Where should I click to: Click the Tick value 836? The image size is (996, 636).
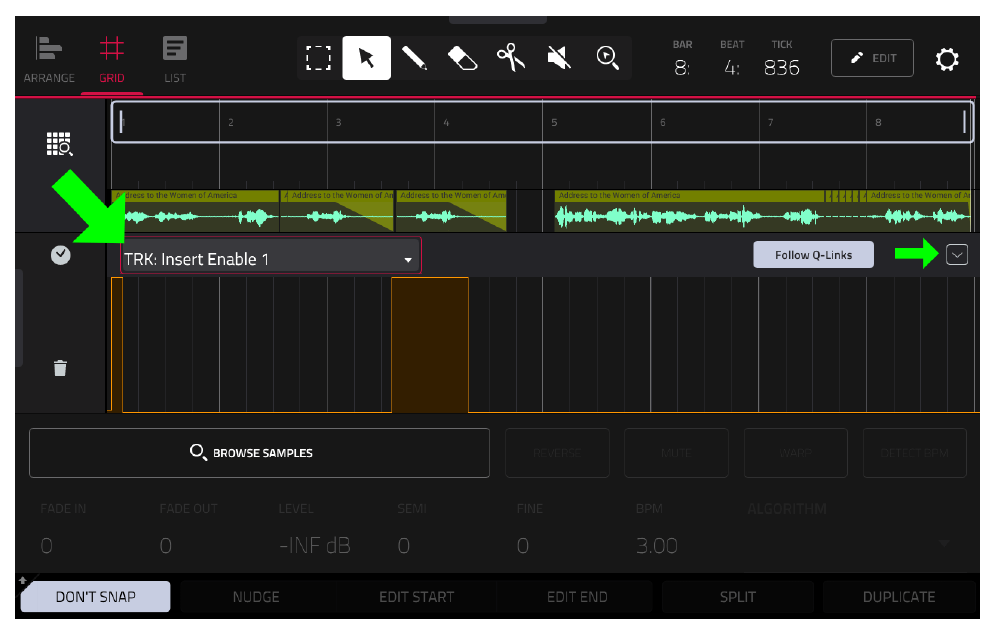(x=781, y=67)
